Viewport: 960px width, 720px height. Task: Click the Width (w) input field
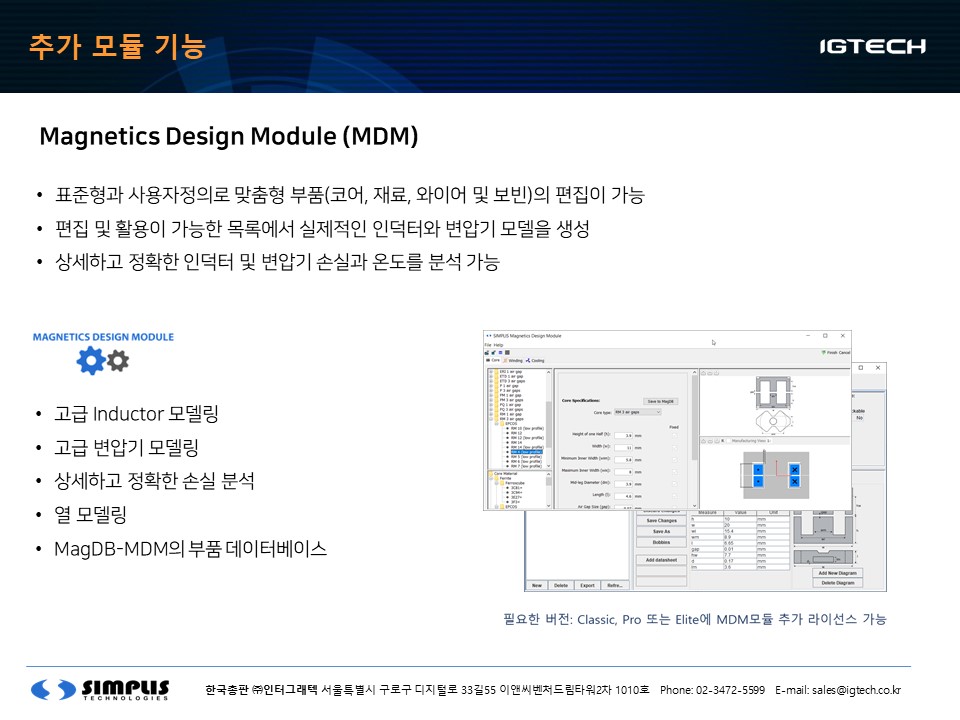click(x=623, y=448)
